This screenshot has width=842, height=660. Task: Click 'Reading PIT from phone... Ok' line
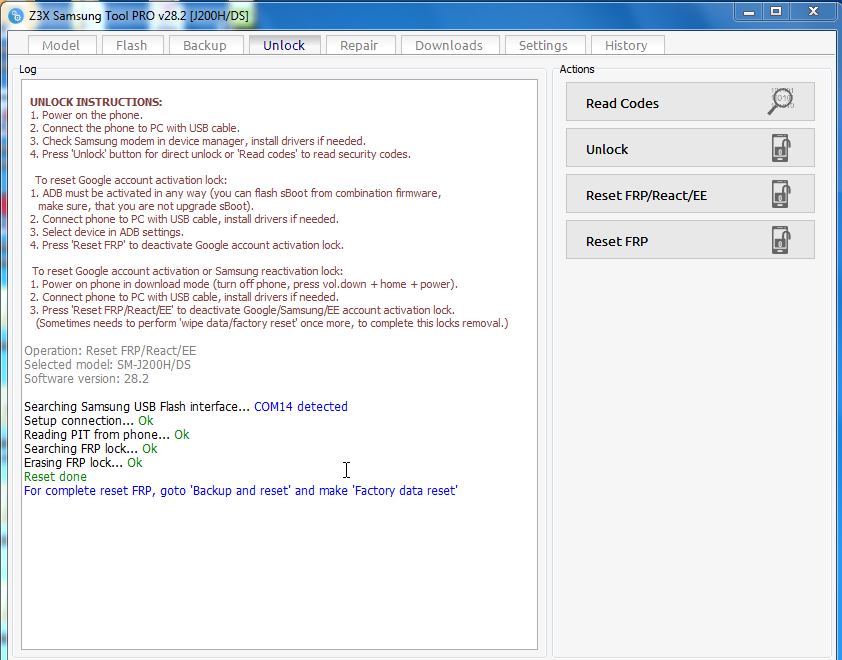(107, 434)
